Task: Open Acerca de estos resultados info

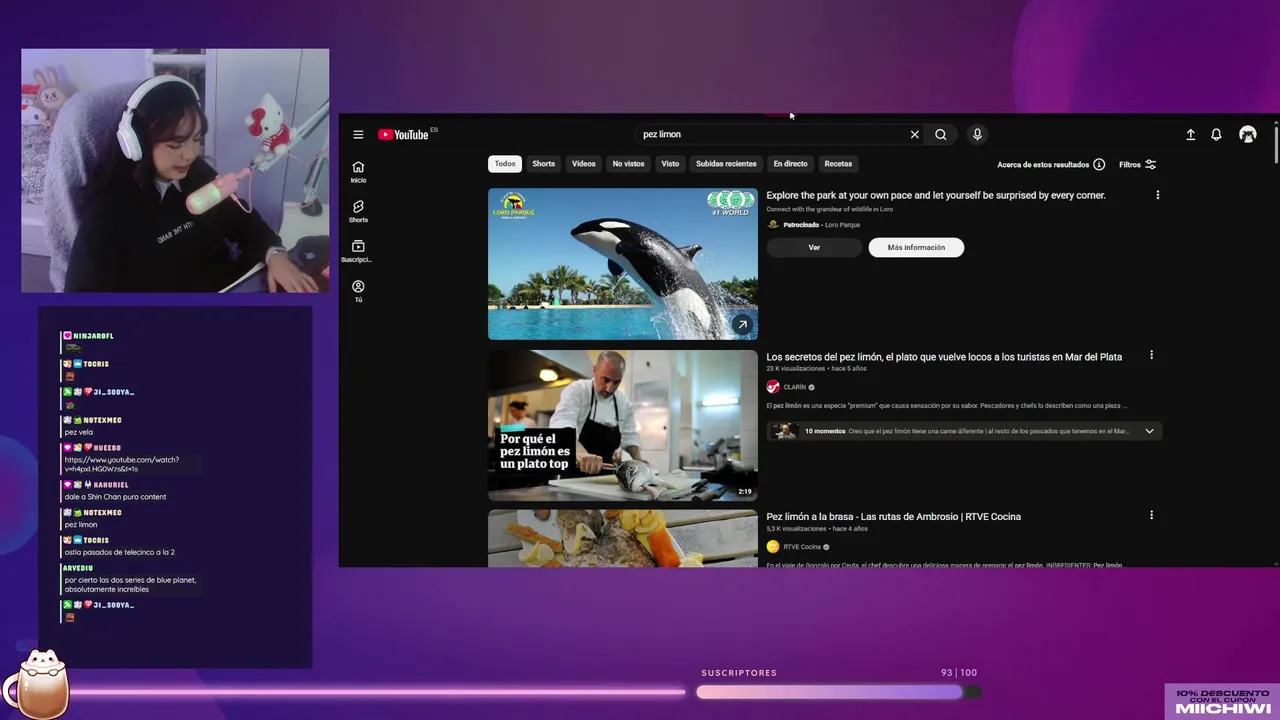Action: (1051, 164)
